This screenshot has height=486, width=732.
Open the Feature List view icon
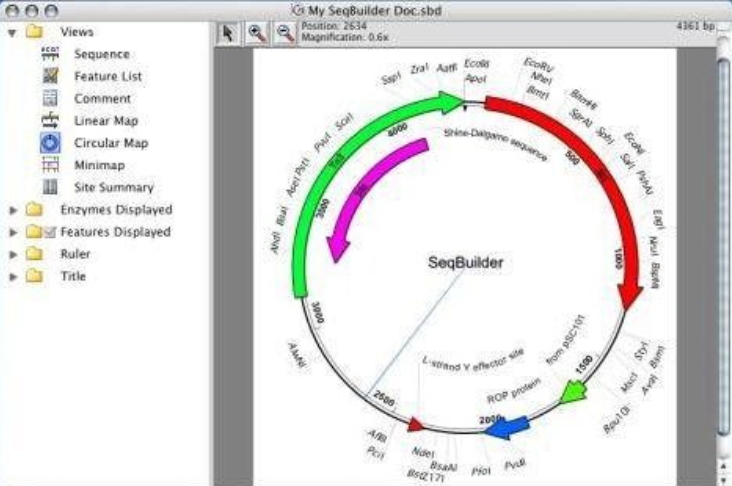pyautogui.click(x=50, y=76)
